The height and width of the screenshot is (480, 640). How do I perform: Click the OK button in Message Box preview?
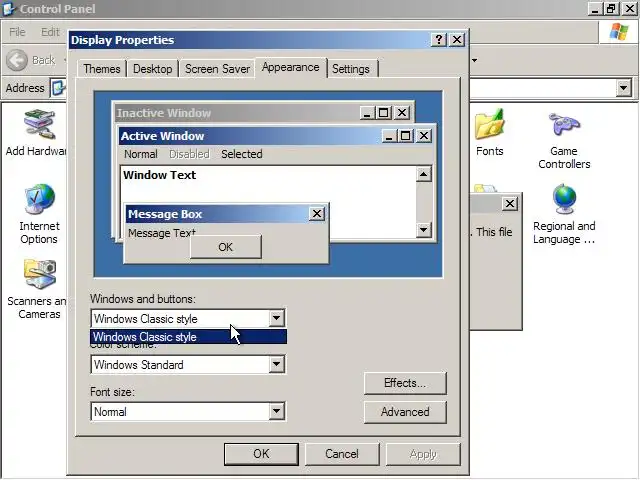[x=226, y=247]
